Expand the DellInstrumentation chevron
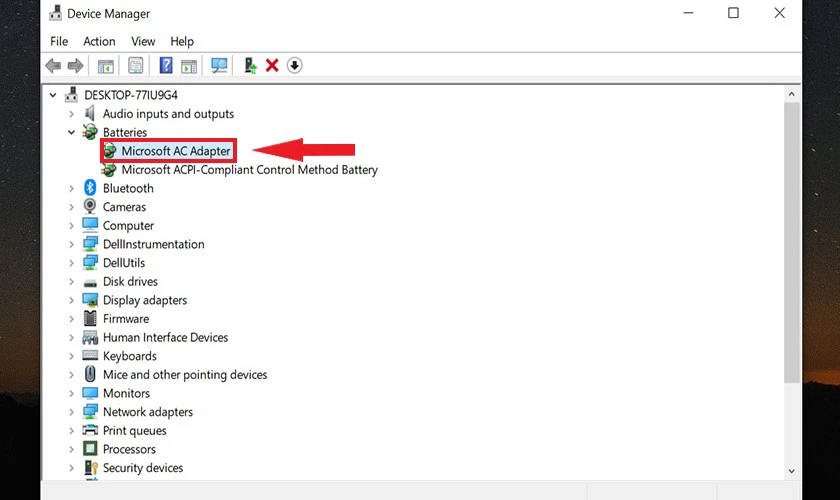 [x=71, y=244]
